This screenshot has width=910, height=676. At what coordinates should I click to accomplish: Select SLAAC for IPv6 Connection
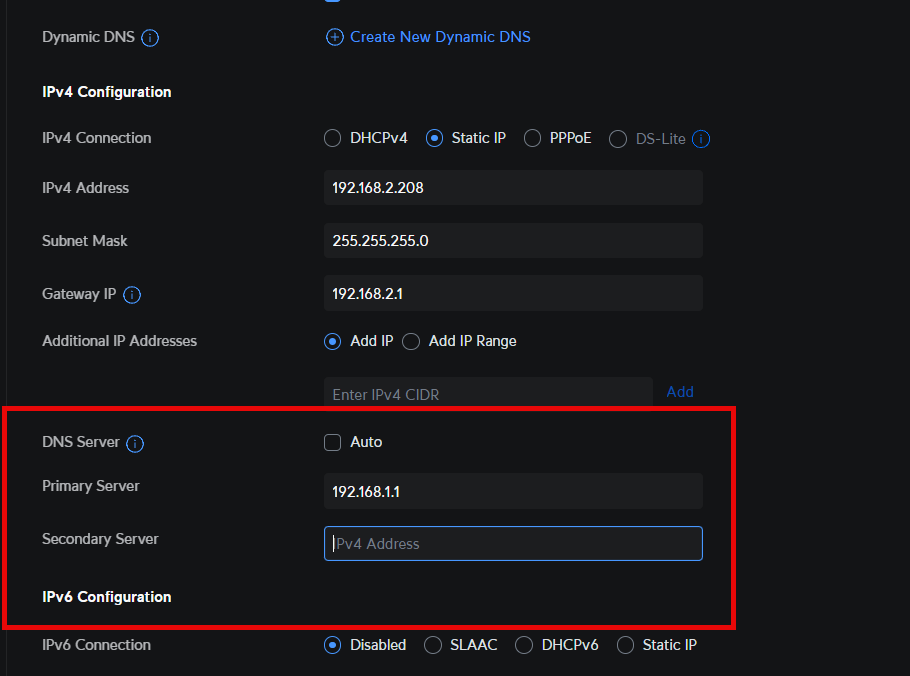433,645
